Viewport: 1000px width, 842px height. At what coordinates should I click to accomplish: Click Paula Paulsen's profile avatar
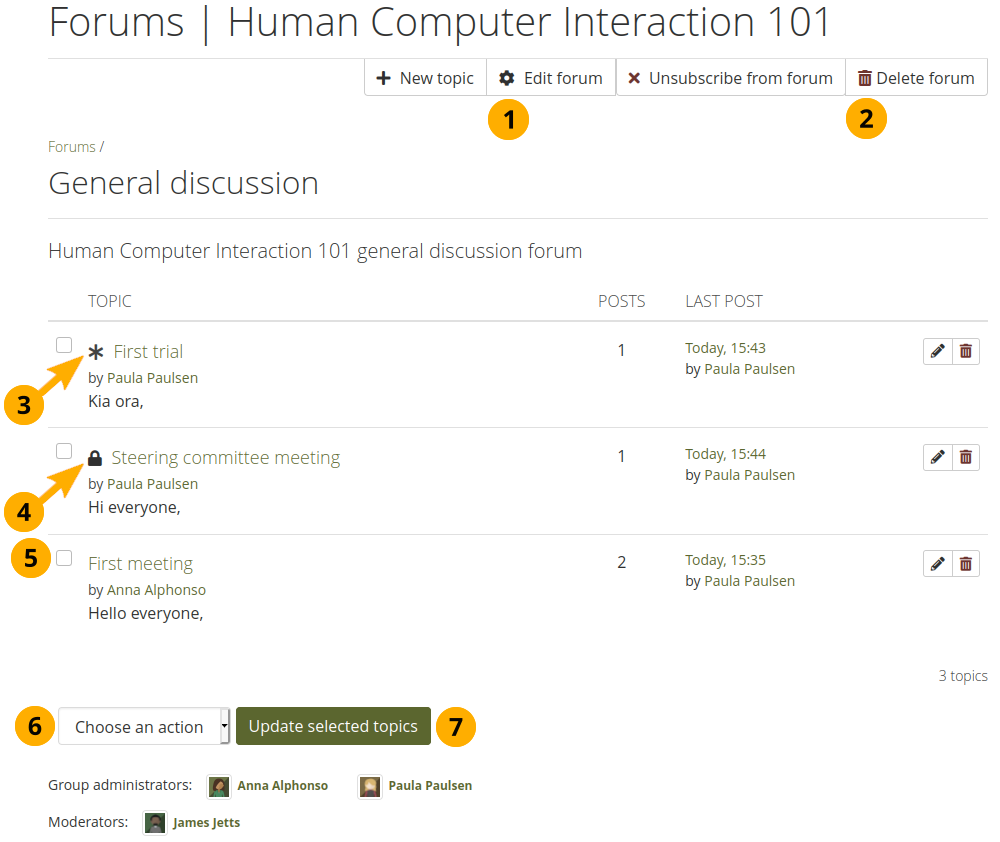(370, 786)
